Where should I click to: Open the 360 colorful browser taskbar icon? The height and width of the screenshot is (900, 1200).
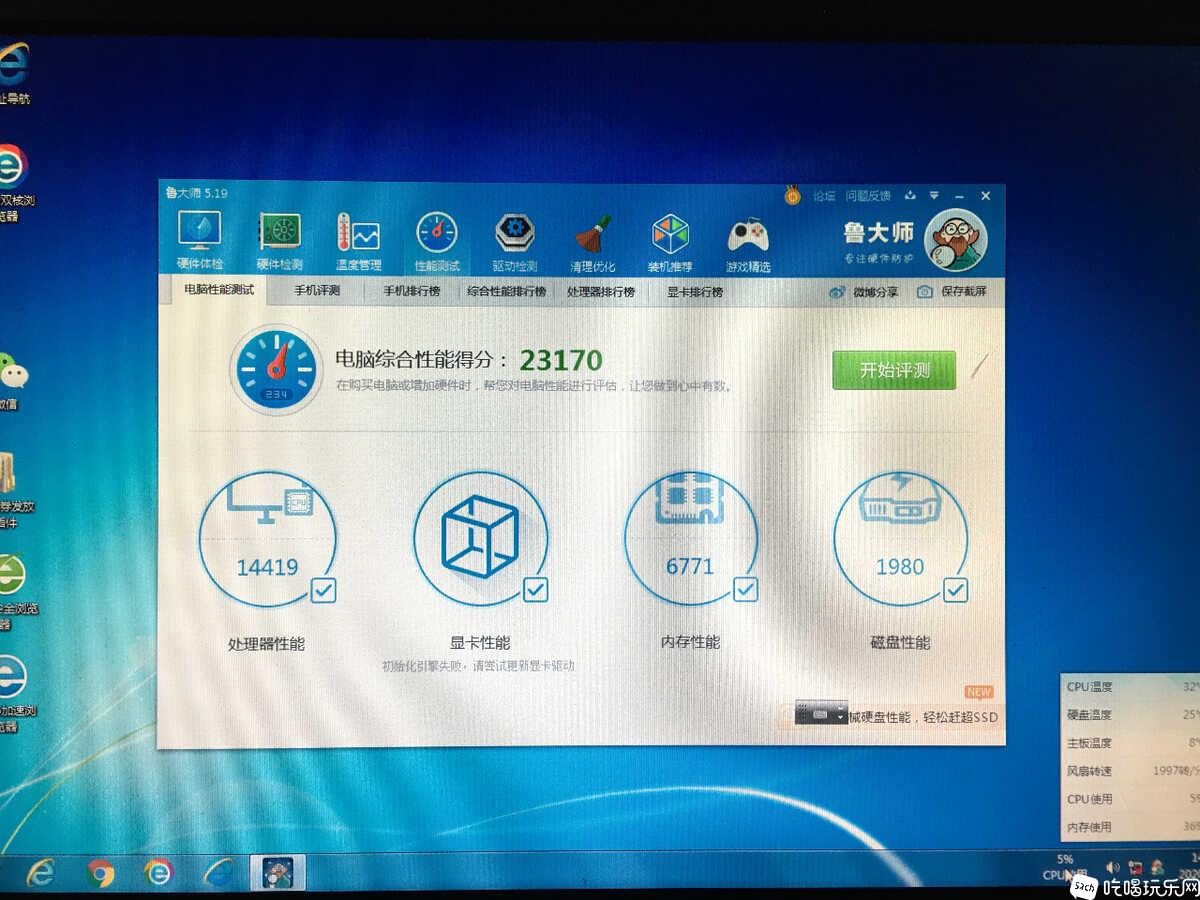[158, 873]
